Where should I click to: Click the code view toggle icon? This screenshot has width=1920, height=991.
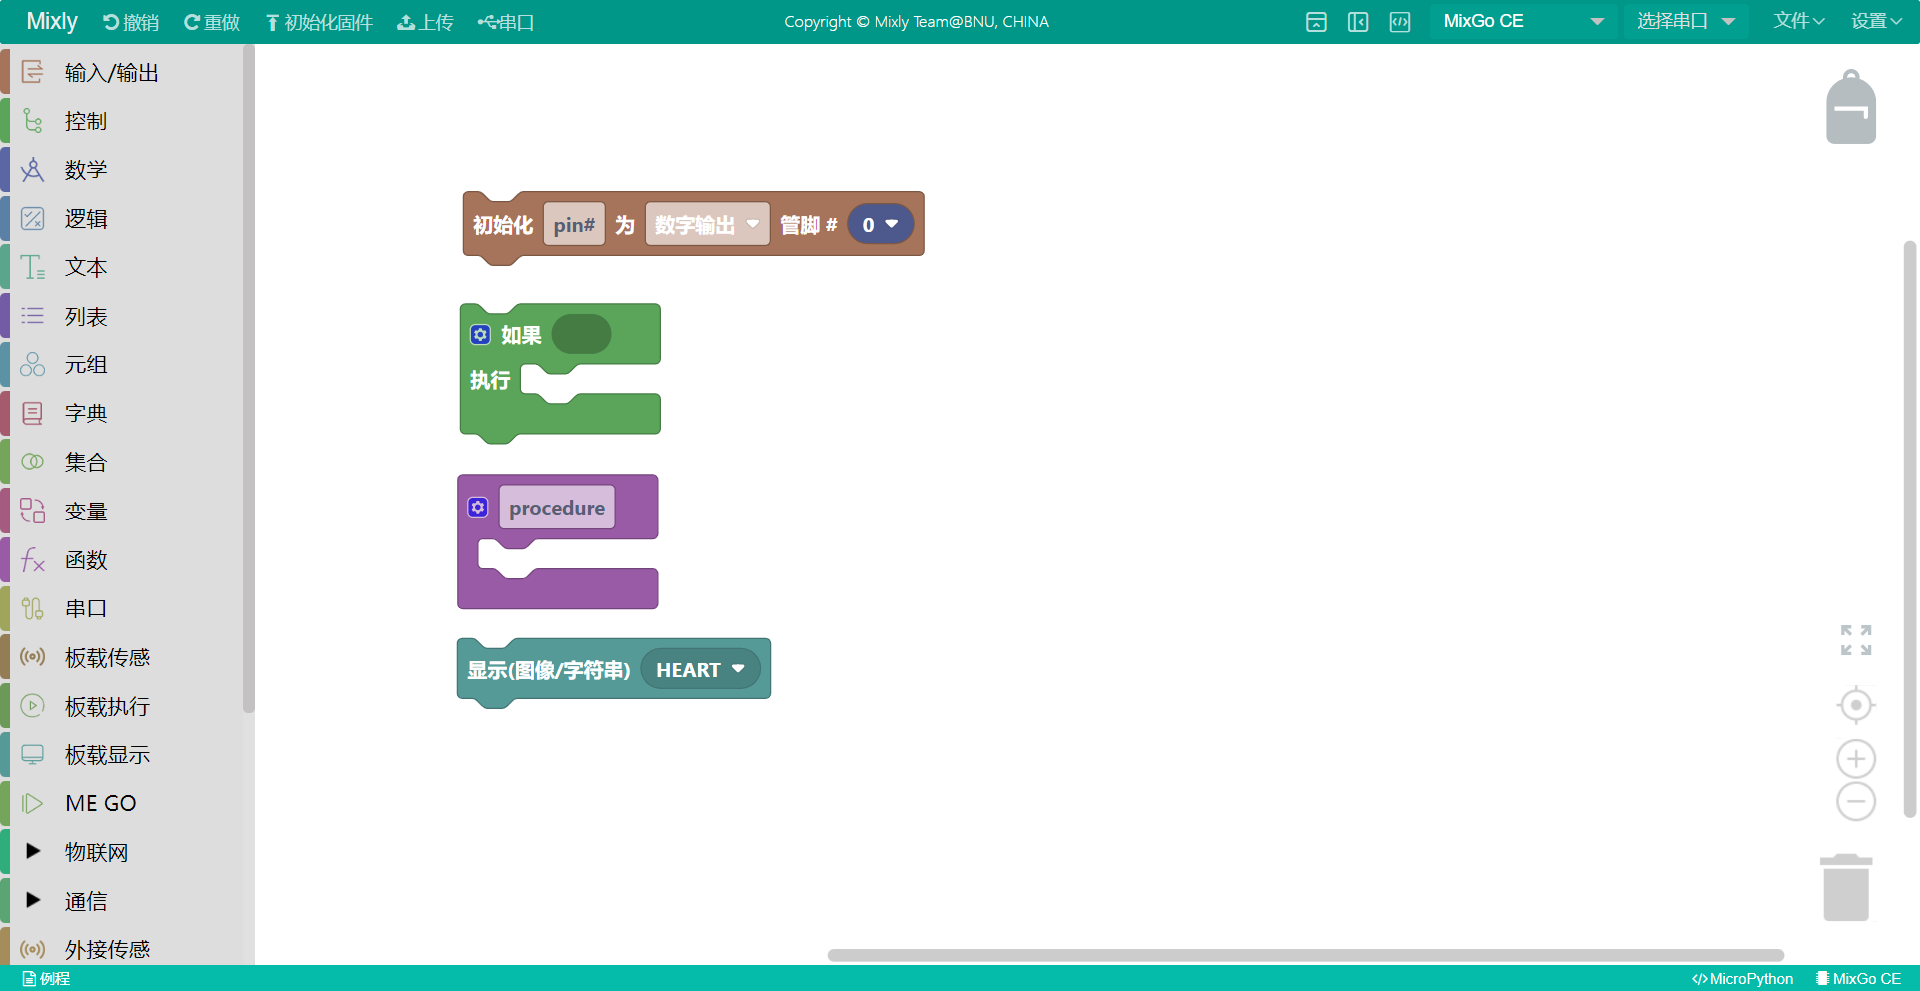(x=1400, y=22)
